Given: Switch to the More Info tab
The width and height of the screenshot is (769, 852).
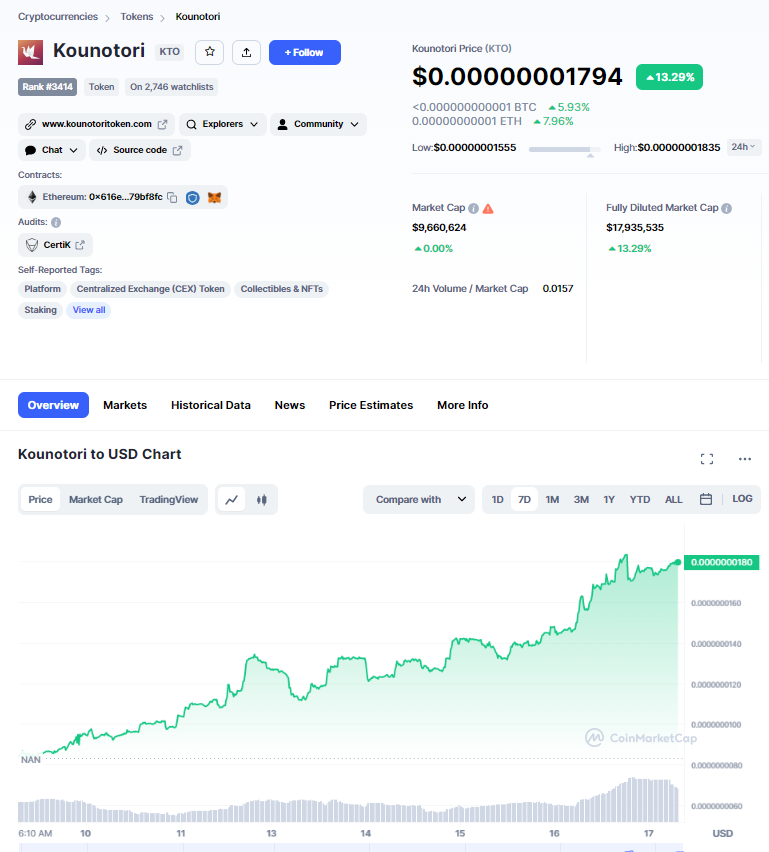Looking at the screenshot, I should click(x=462, y=405).
